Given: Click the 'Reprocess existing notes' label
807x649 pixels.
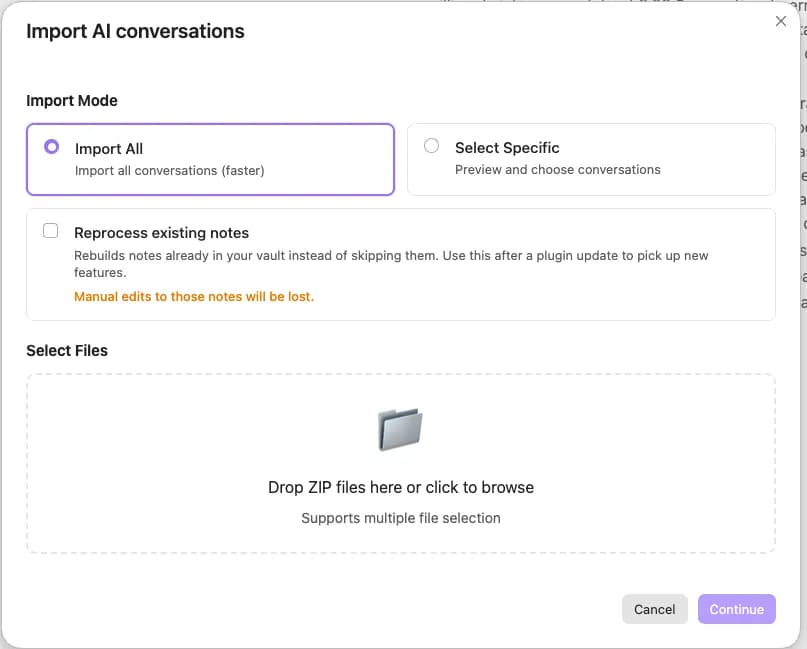Looking at the screenshot, I should pos(162,233).
